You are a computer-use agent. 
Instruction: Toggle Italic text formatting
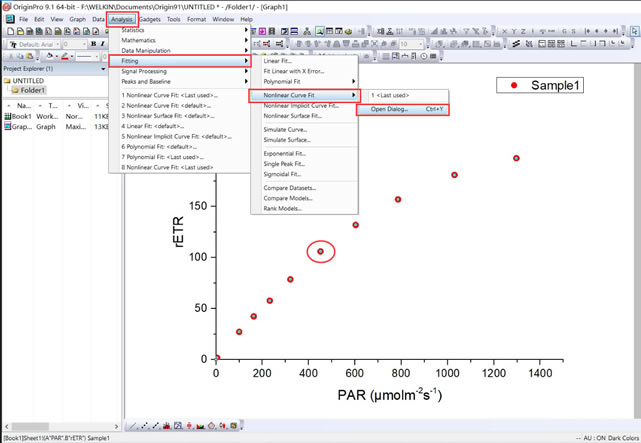[102, 45]
